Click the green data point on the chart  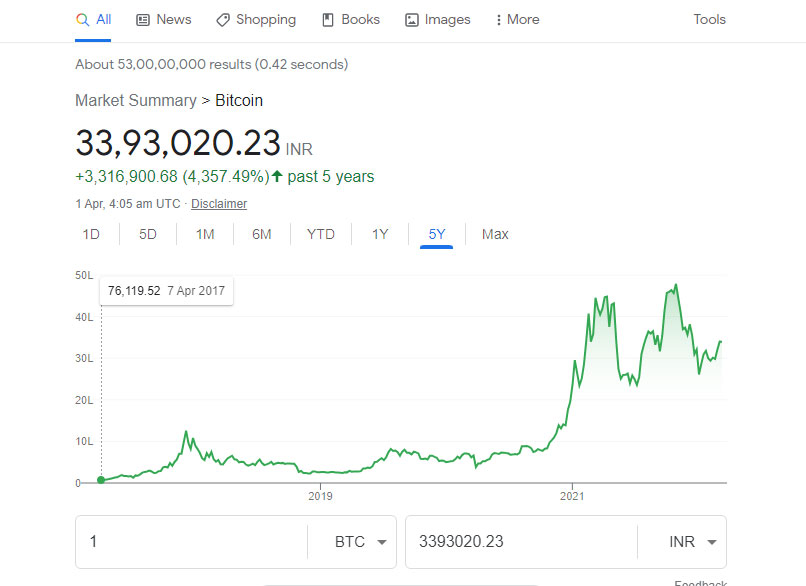pos(101,480)
